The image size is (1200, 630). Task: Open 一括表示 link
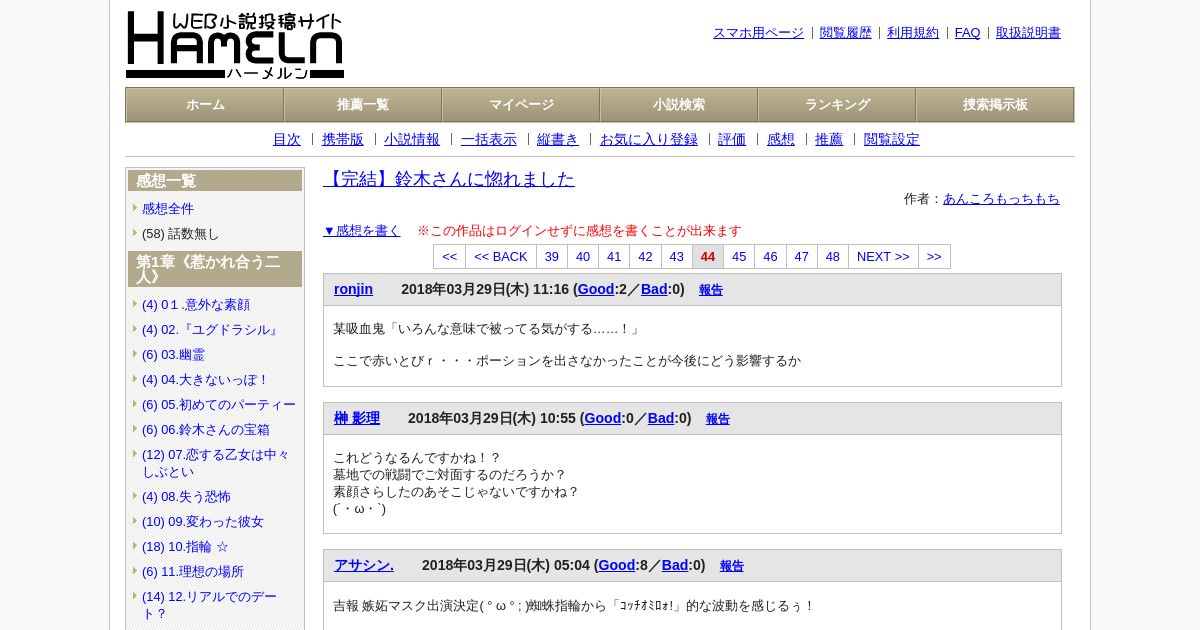(x=489, y=140)
